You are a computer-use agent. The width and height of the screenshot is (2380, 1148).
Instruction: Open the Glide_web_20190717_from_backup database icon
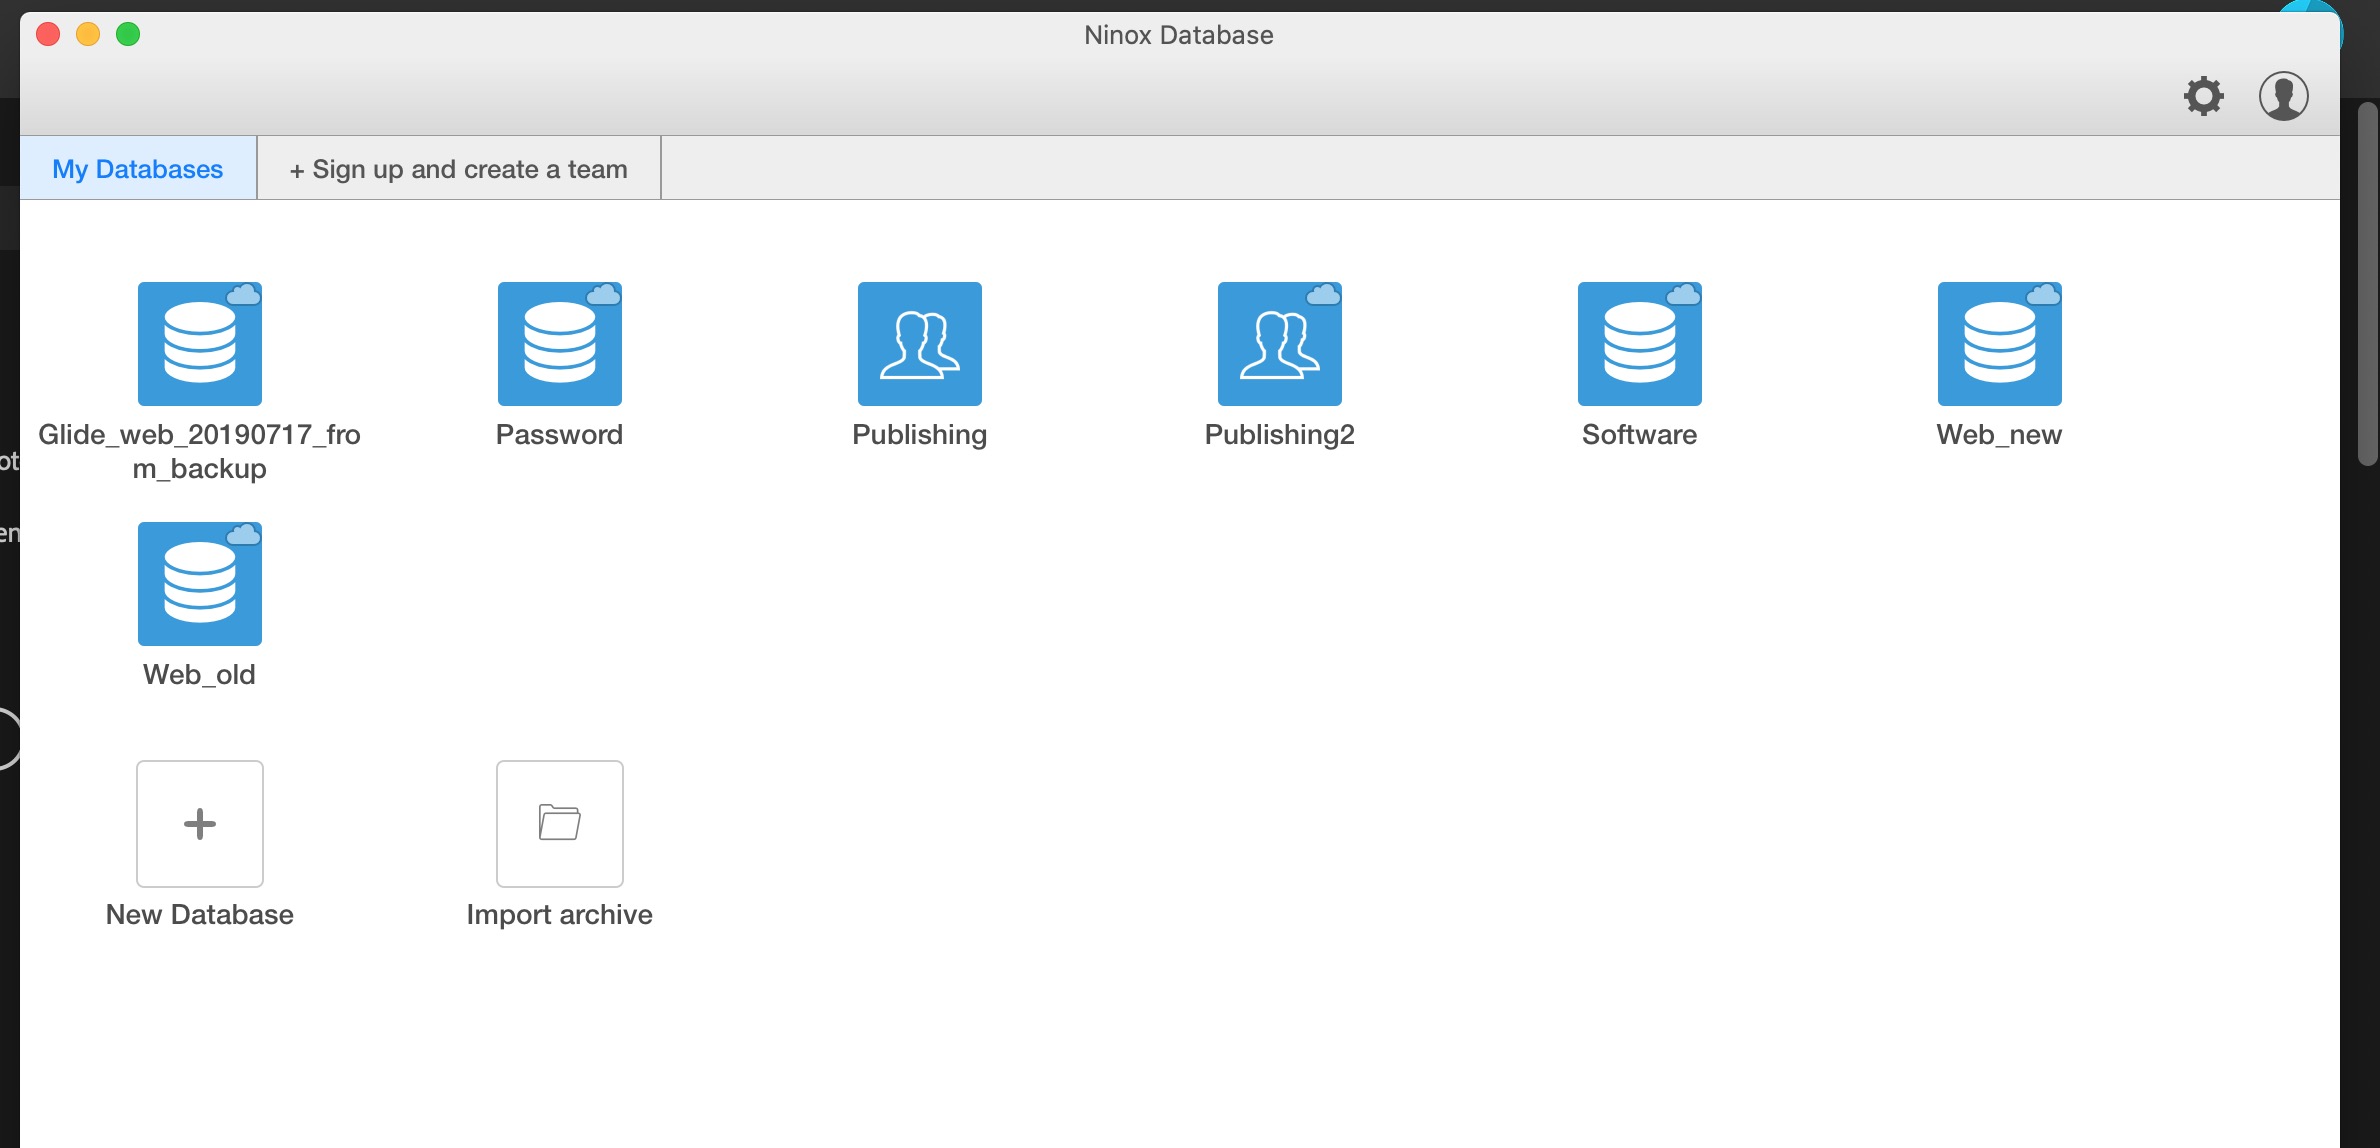[x=200, y=344]
